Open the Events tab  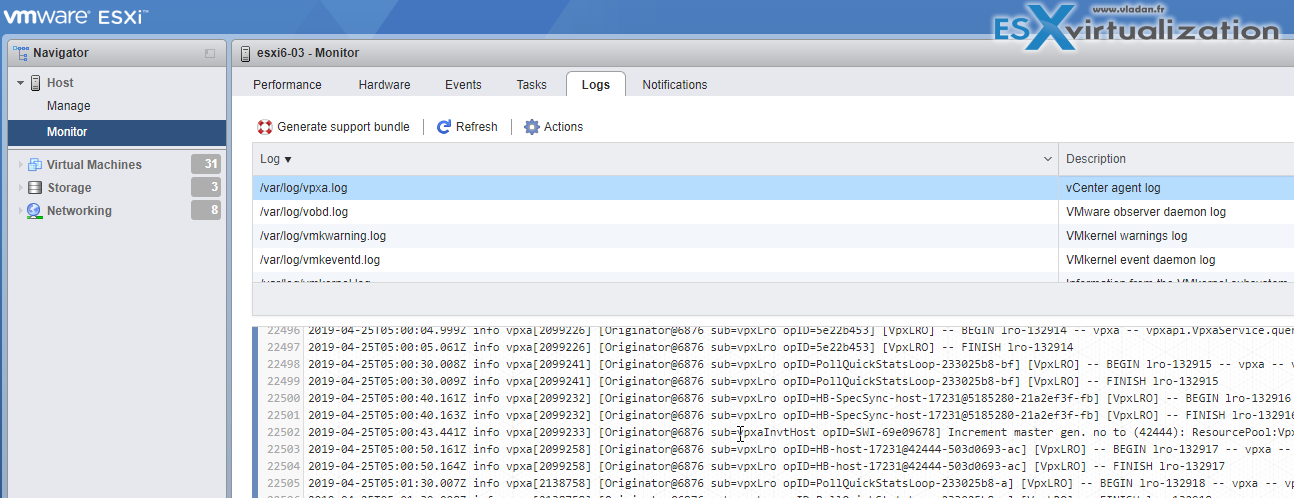pos(463,85)
